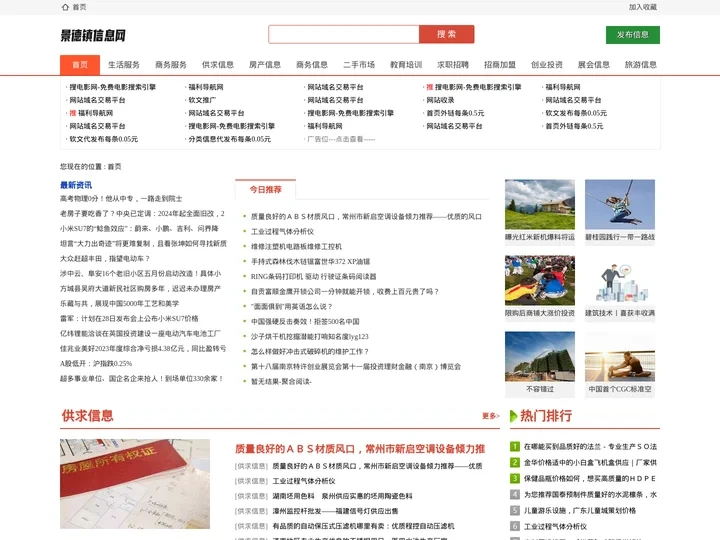Open the 教育培训 navigation item
720x540 pixels.
coord(406,65)
